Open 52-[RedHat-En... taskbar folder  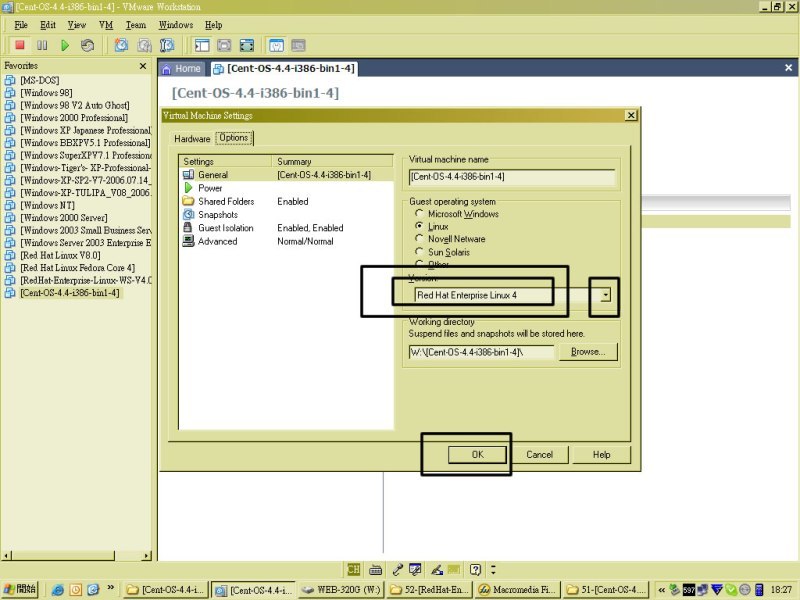click(x=430, y=590)
